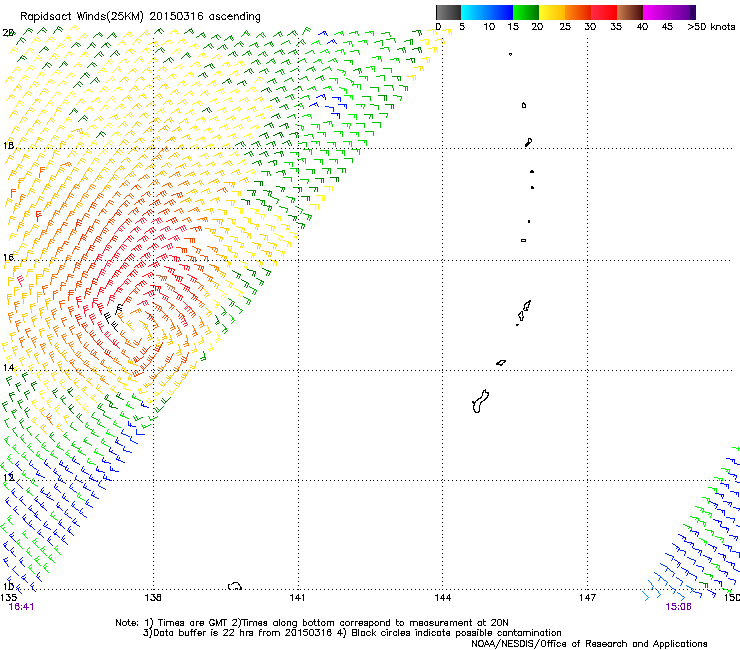Click the title 'Rapidsact Winds(25KM) 20150316 ascending'
The width and height of the screenshot is (740, 650).
[x=140, y=17]
